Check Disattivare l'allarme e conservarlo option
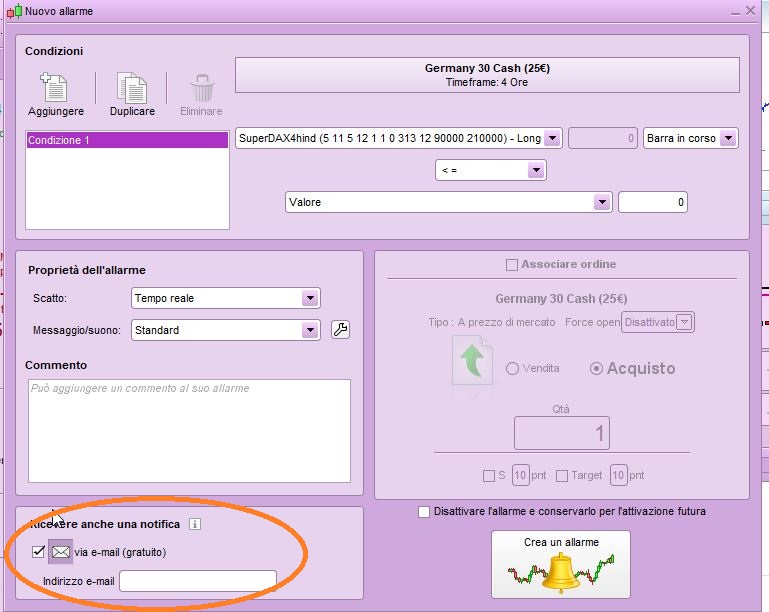Screen dimensions: 769x612 [x=424, y=512]
